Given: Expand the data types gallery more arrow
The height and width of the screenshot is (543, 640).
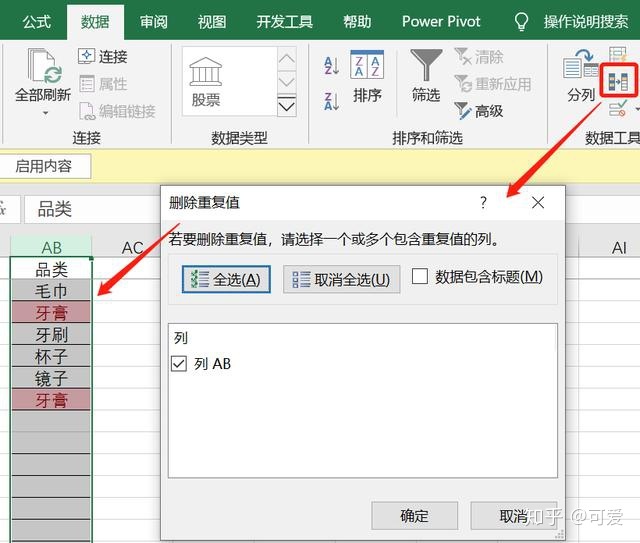Looking at the screenshot, I should pos(287,107).
